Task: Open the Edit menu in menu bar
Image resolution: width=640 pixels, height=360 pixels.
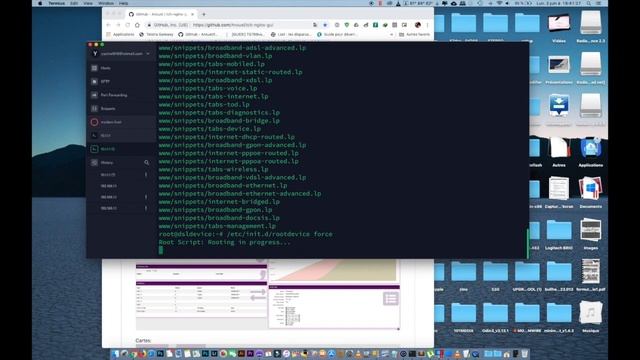Action: [x=74, y=3]
